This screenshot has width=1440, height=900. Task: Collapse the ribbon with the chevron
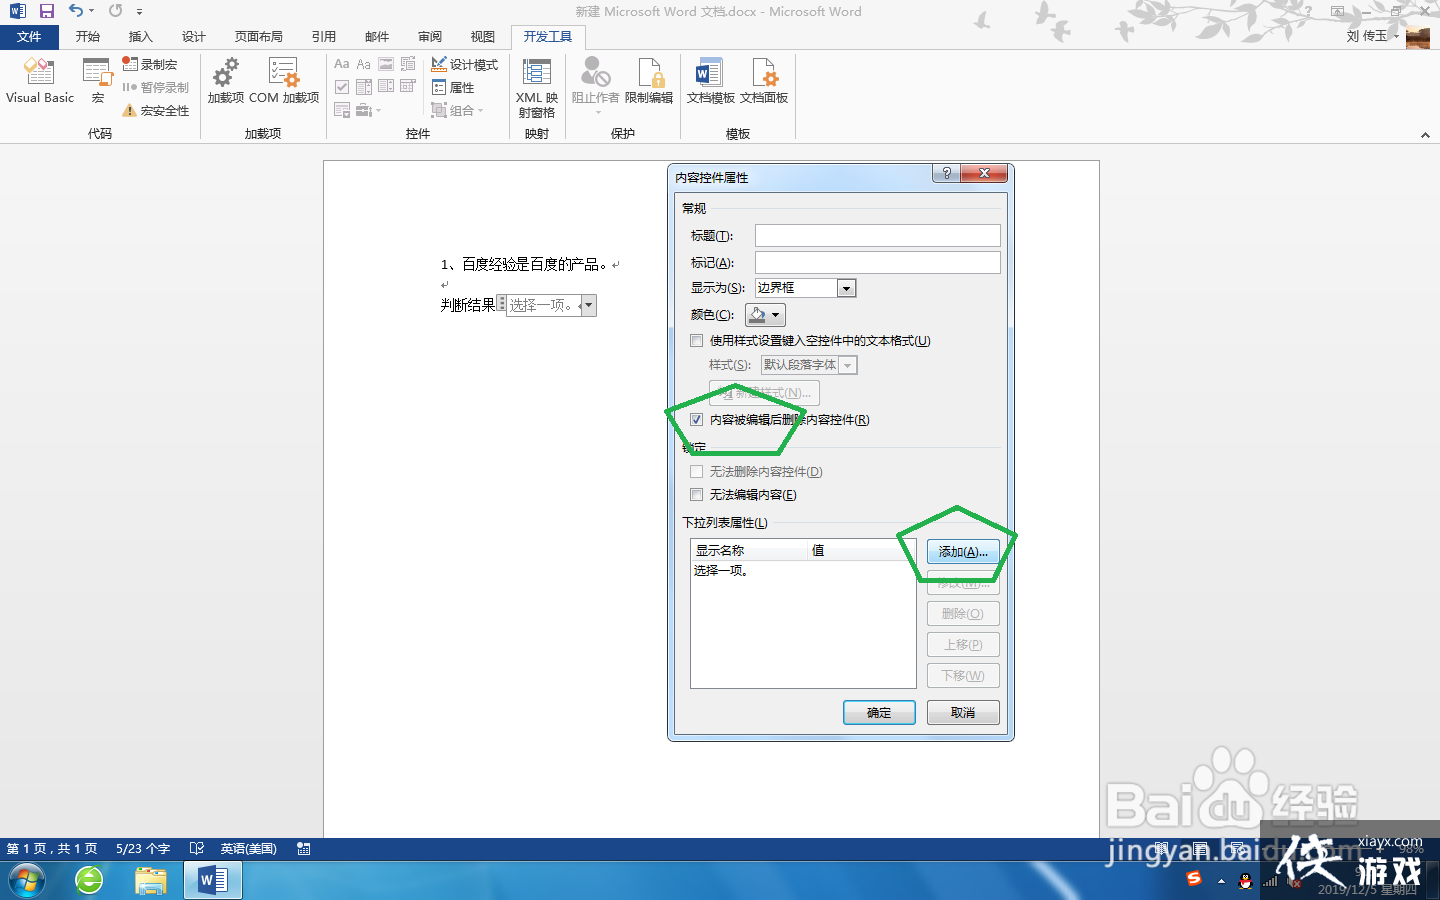click(1425, 135)
